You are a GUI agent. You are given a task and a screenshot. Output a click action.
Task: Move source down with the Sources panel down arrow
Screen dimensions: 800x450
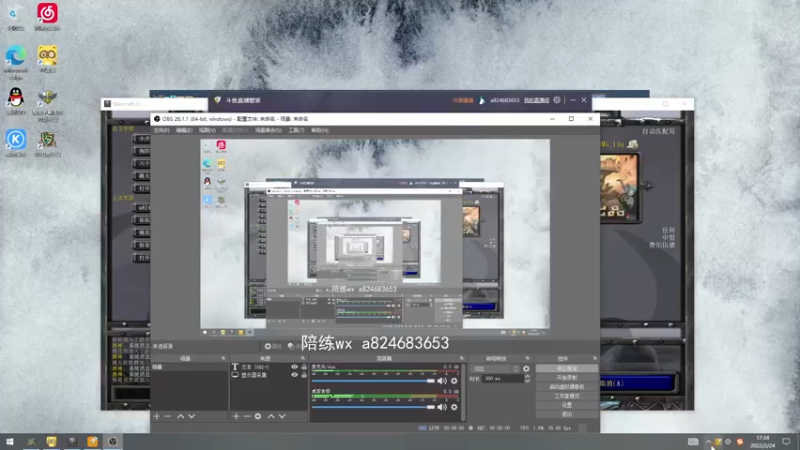click(x=282, y=416)
